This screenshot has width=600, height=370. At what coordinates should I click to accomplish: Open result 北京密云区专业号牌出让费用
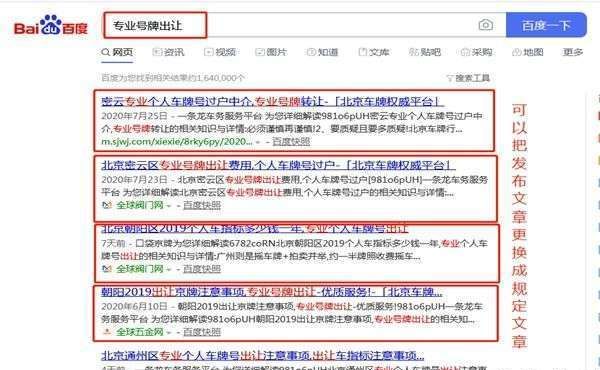point(278,165)
